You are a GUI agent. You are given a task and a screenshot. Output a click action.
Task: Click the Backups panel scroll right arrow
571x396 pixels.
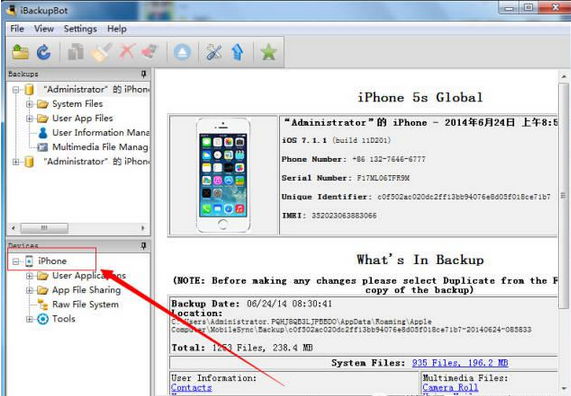(x=143, y=228)
